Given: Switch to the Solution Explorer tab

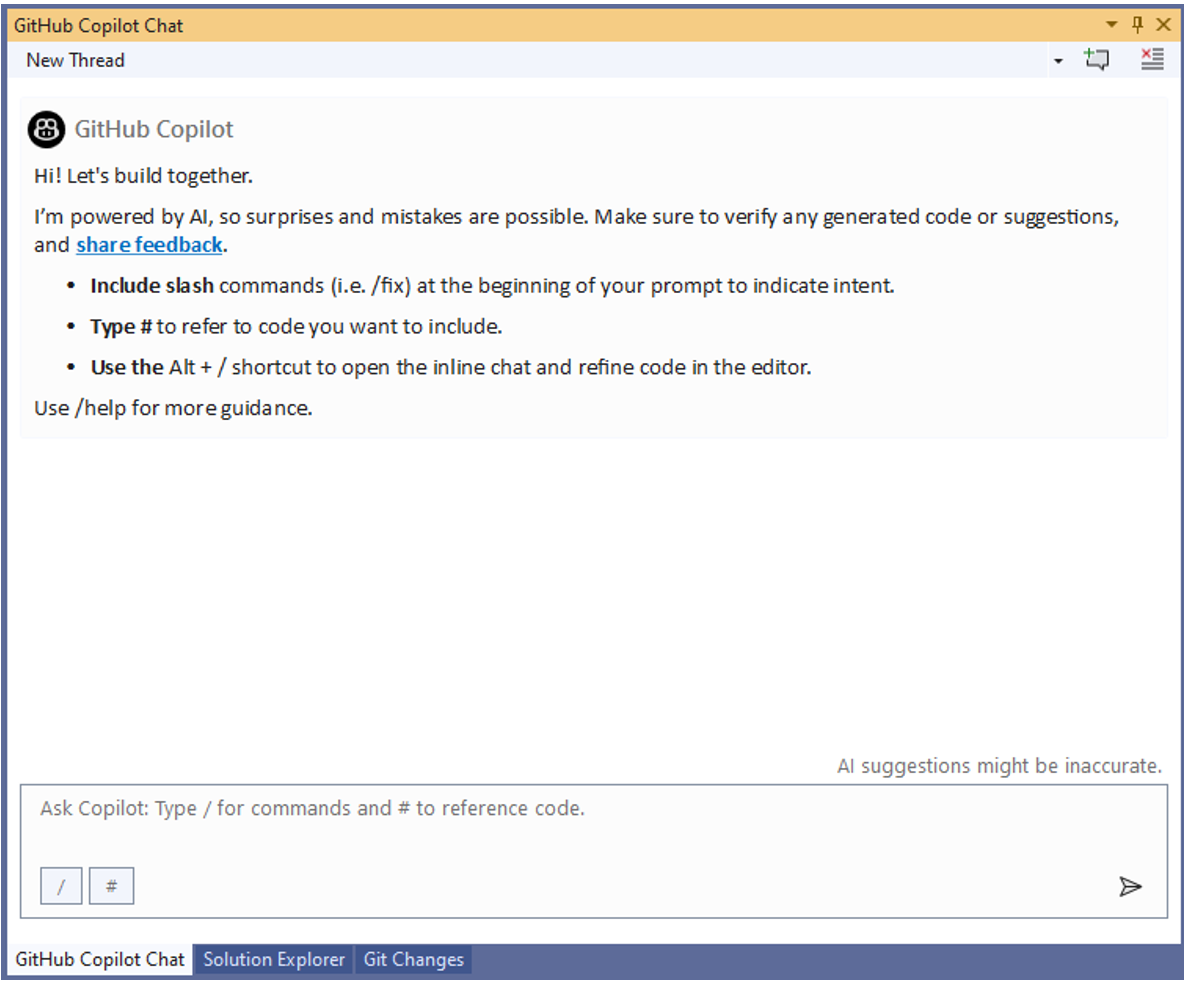Looking at the screenshot, I should click(x=274, y=960).
